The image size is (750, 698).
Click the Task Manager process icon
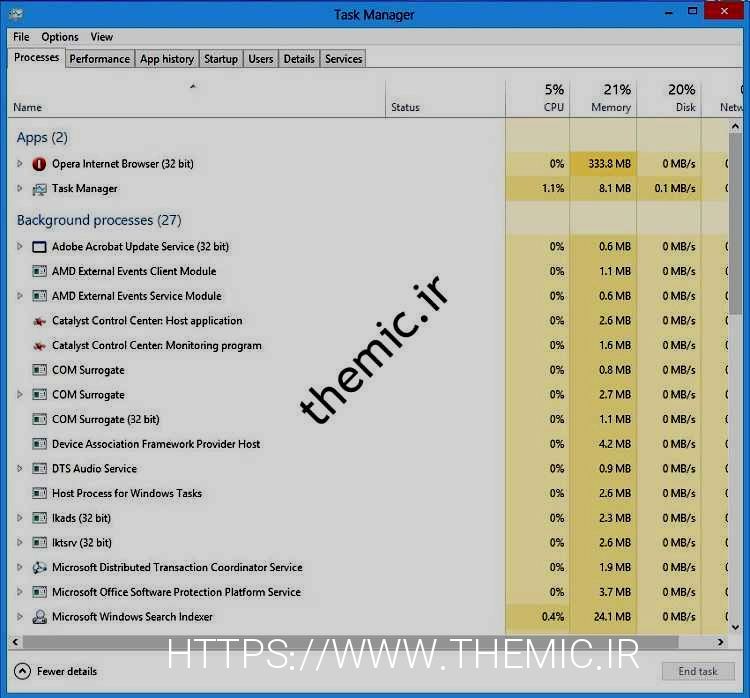tap(39, 189)
